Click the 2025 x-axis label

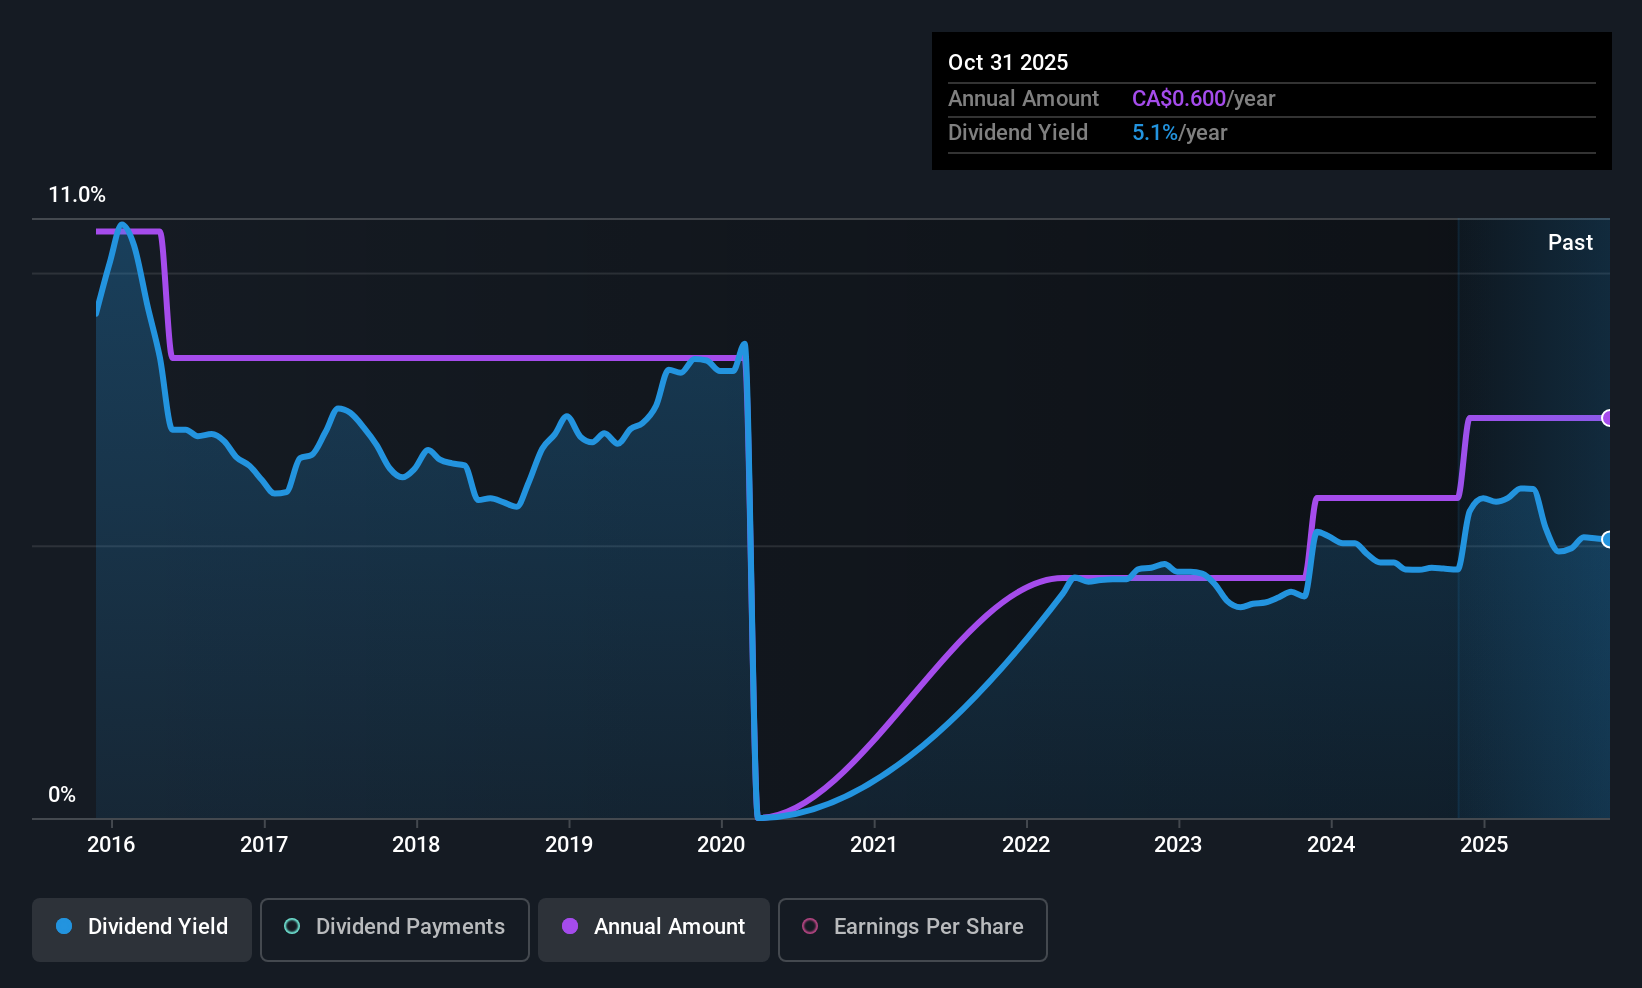(1484, 845)
